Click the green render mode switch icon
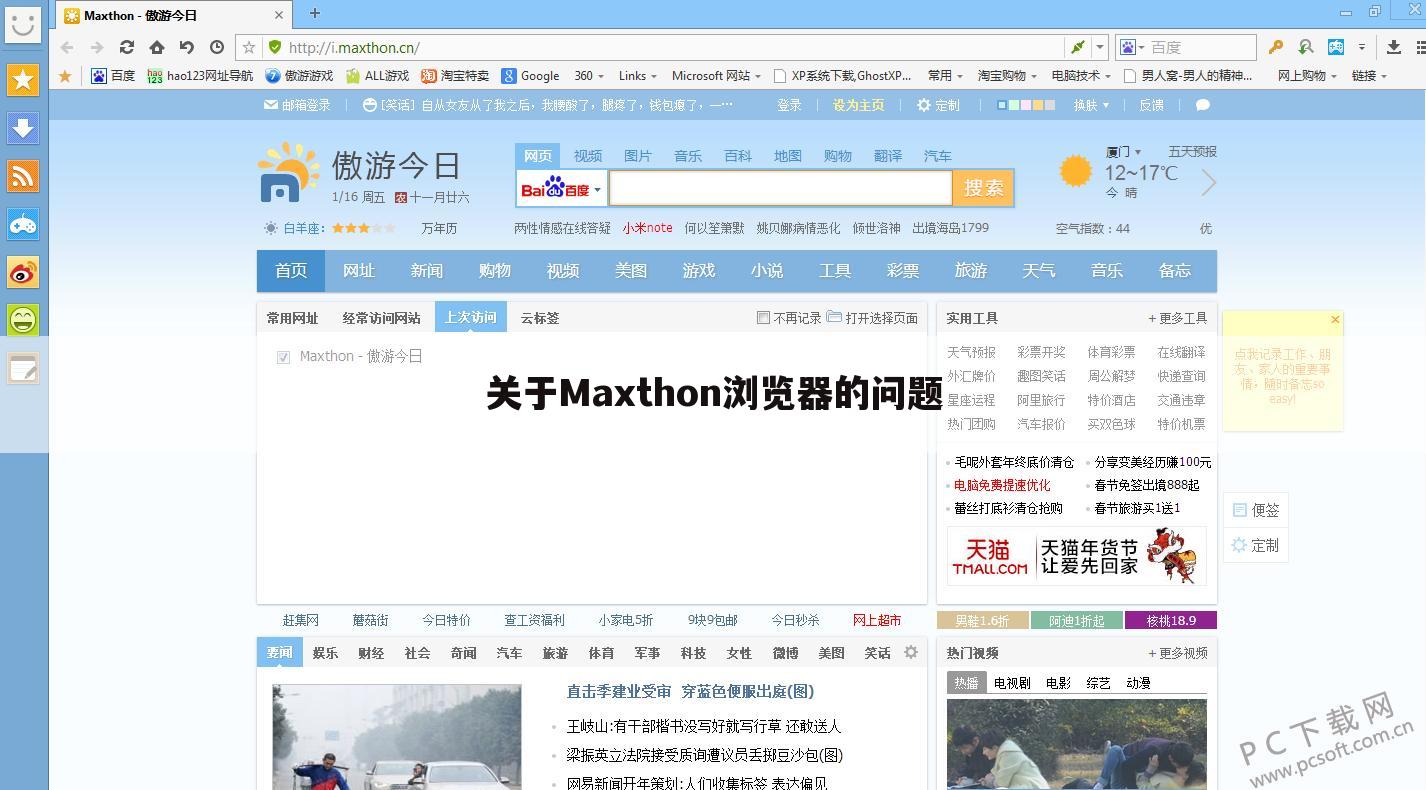 1078,47
